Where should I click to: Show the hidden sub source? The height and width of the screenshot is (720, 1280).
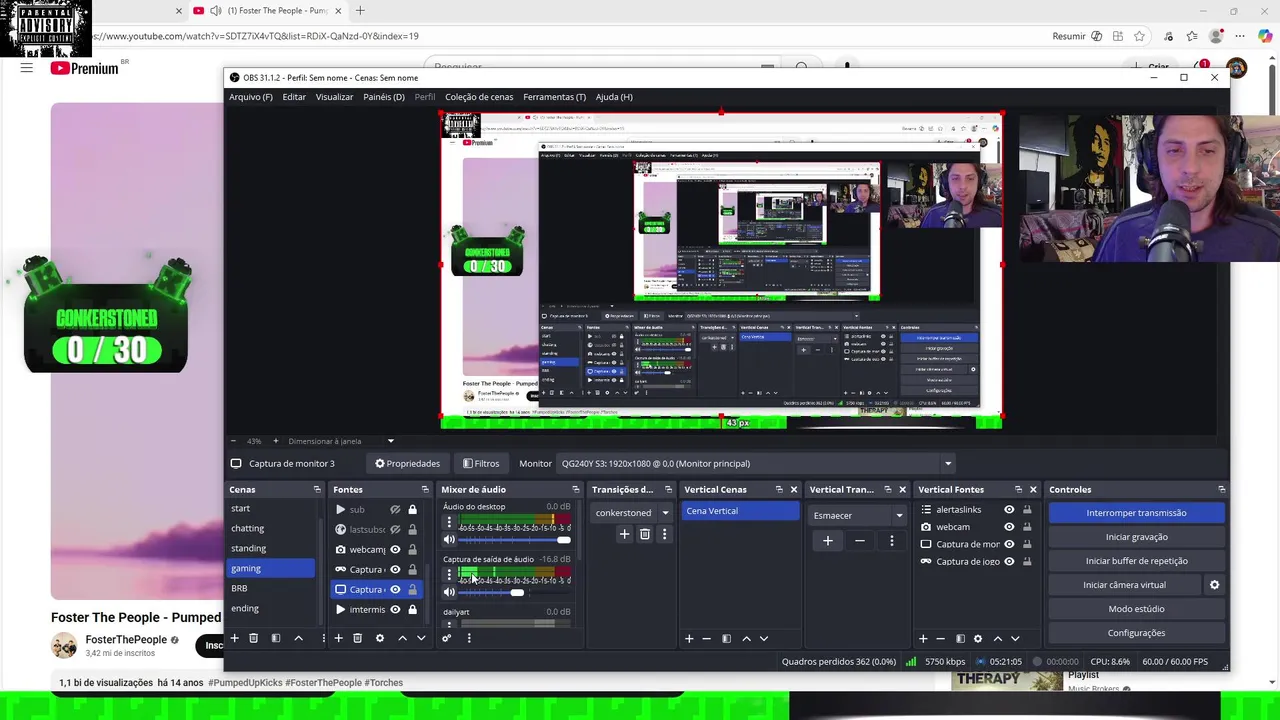[x=395, y=510]
